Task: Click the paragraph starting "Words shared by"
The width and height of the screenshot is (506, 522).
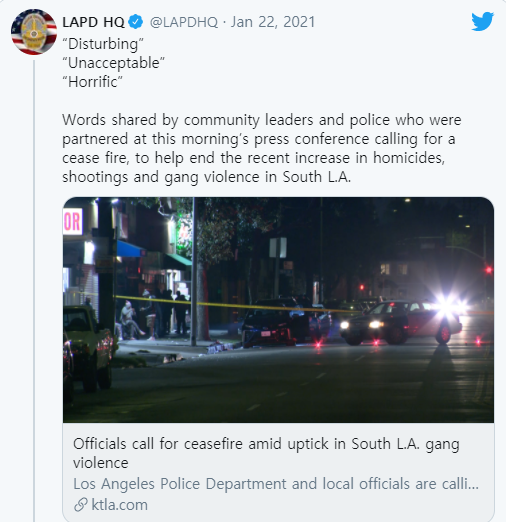Action: pyautogui.click(x=262, y=148)
